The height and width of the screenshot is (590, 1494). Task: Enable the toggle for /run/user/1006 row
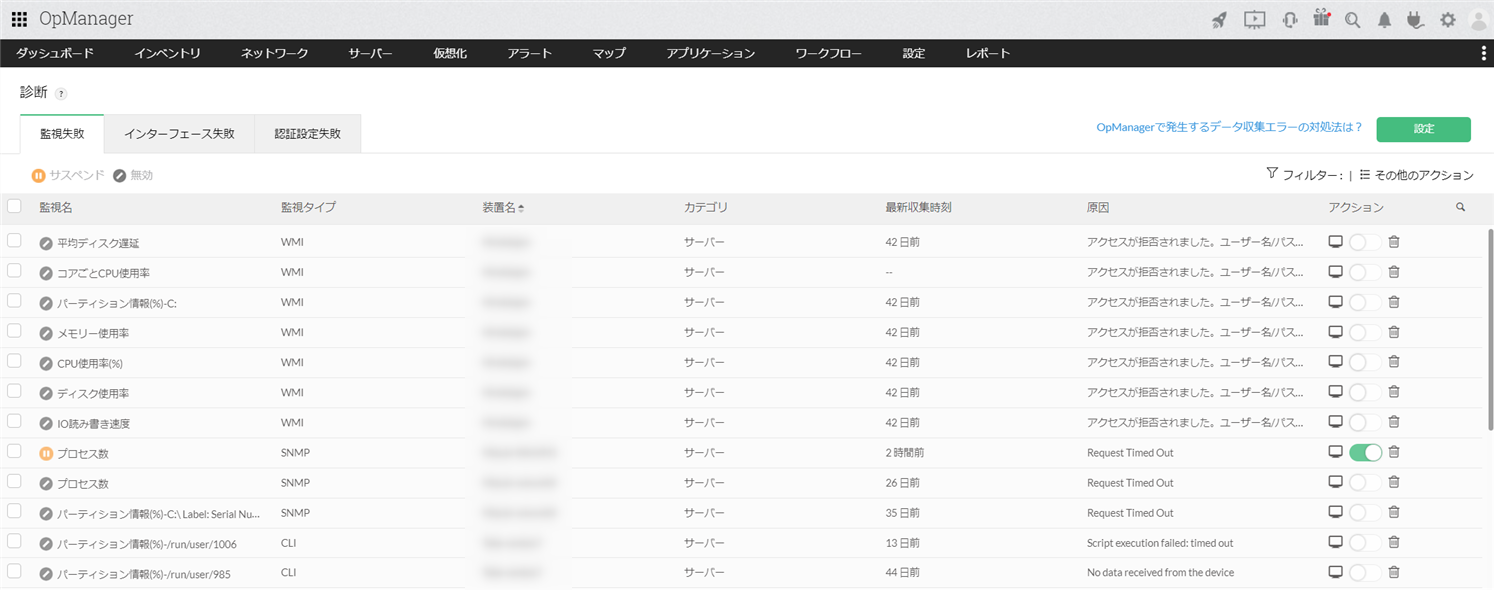tap(1365, 542)
